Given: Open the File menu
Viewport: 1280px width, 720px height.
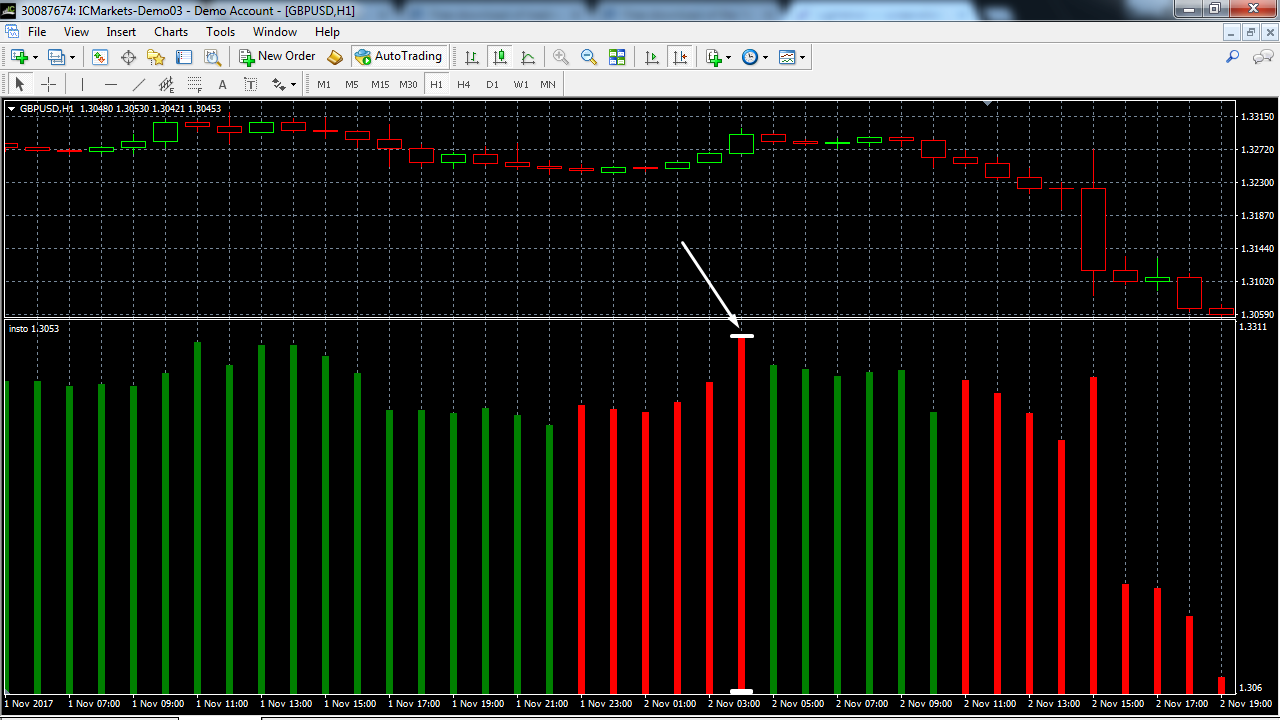Looking at the screenshot, I should pyautogui.click(x=37, y=32).
